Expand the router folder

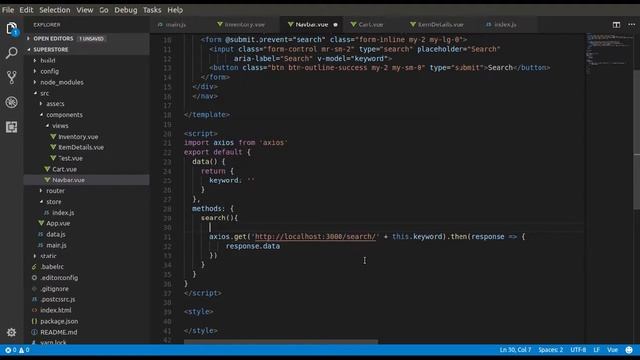coord(55,191)
